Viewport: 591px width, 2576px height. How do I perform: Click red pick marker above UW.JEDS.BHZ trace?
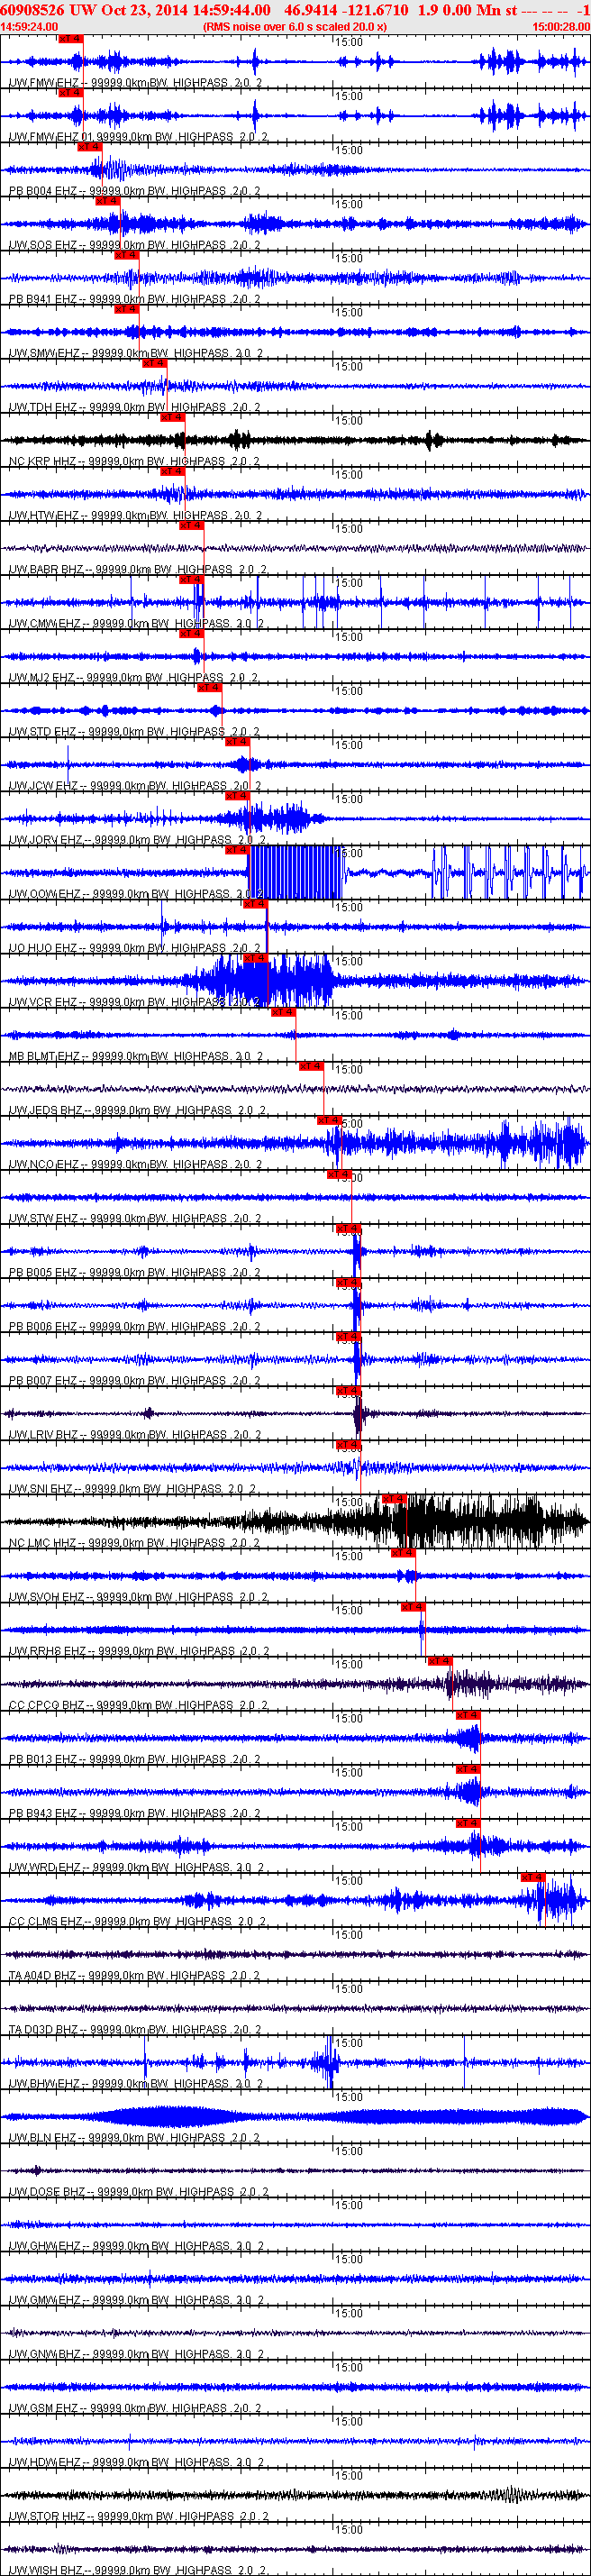311,1066
